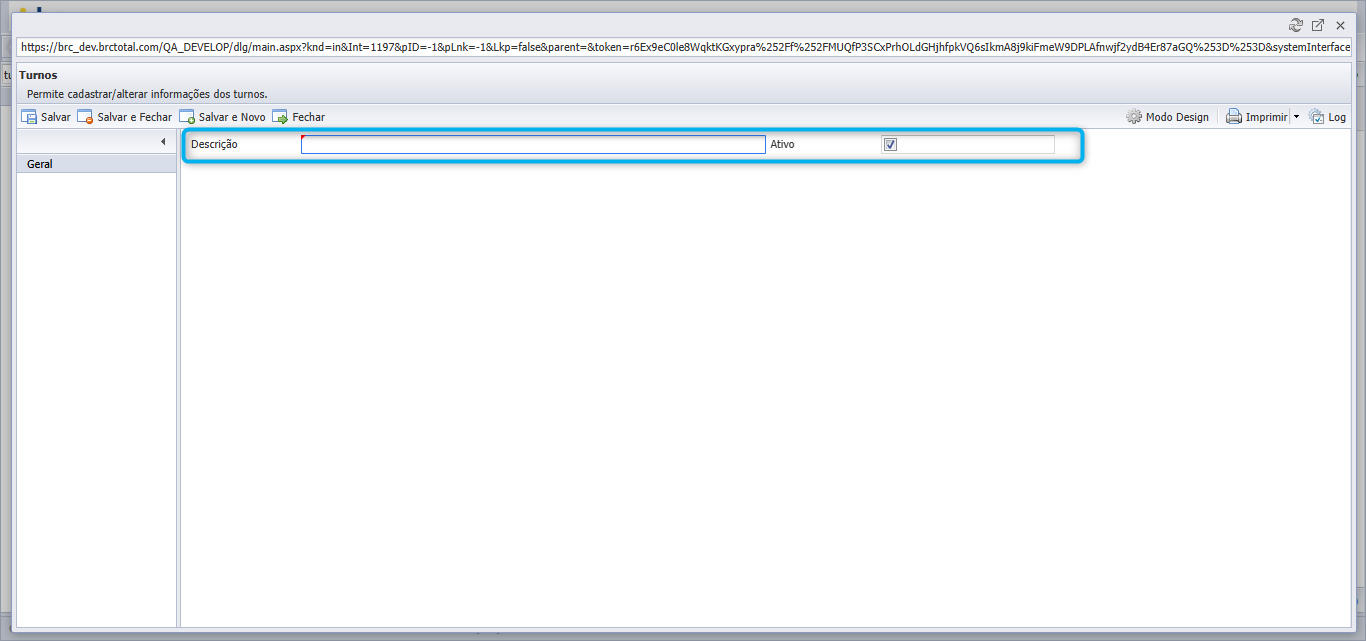Close the Turnos dialog window

tap(1340, 25)
